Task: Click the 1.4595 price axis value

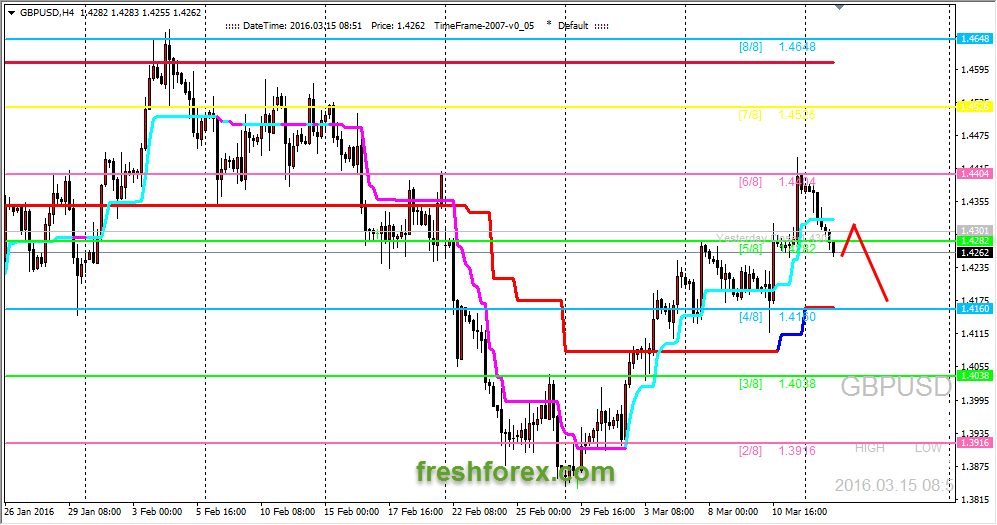Action: pos(975,69)
